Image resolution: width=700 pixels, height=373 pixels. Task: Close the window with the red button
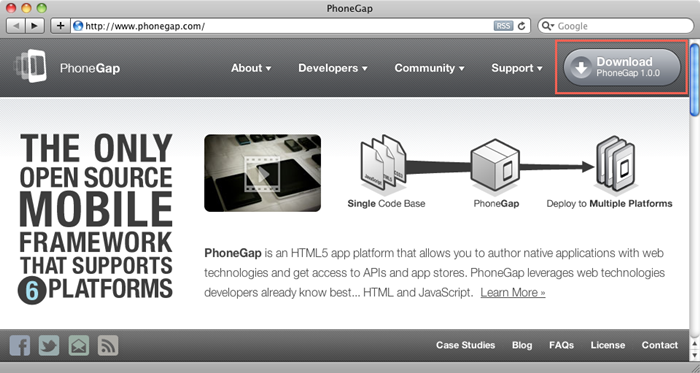tap(11, 8)
